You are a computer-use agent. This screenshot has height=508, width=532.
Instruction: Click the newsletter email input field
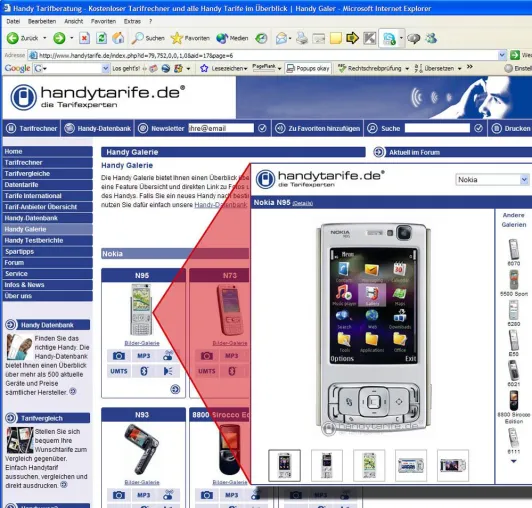coord(221,128)
